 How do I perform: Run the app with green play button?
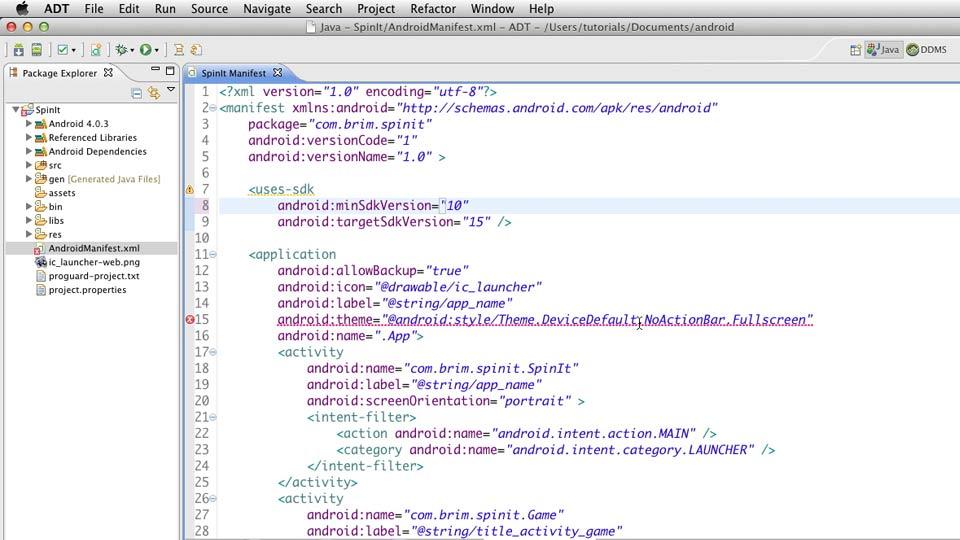click(145, 50)
